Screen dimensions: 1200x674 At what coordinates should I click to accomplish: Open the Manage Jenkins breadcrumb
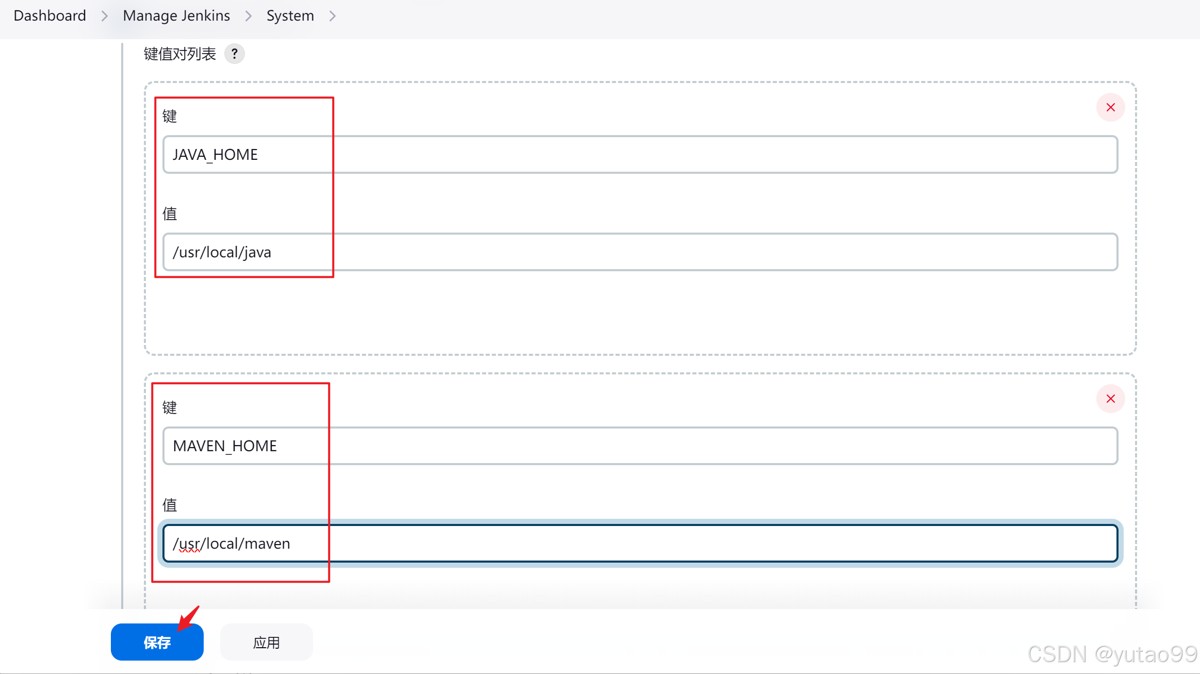point(176,16)
